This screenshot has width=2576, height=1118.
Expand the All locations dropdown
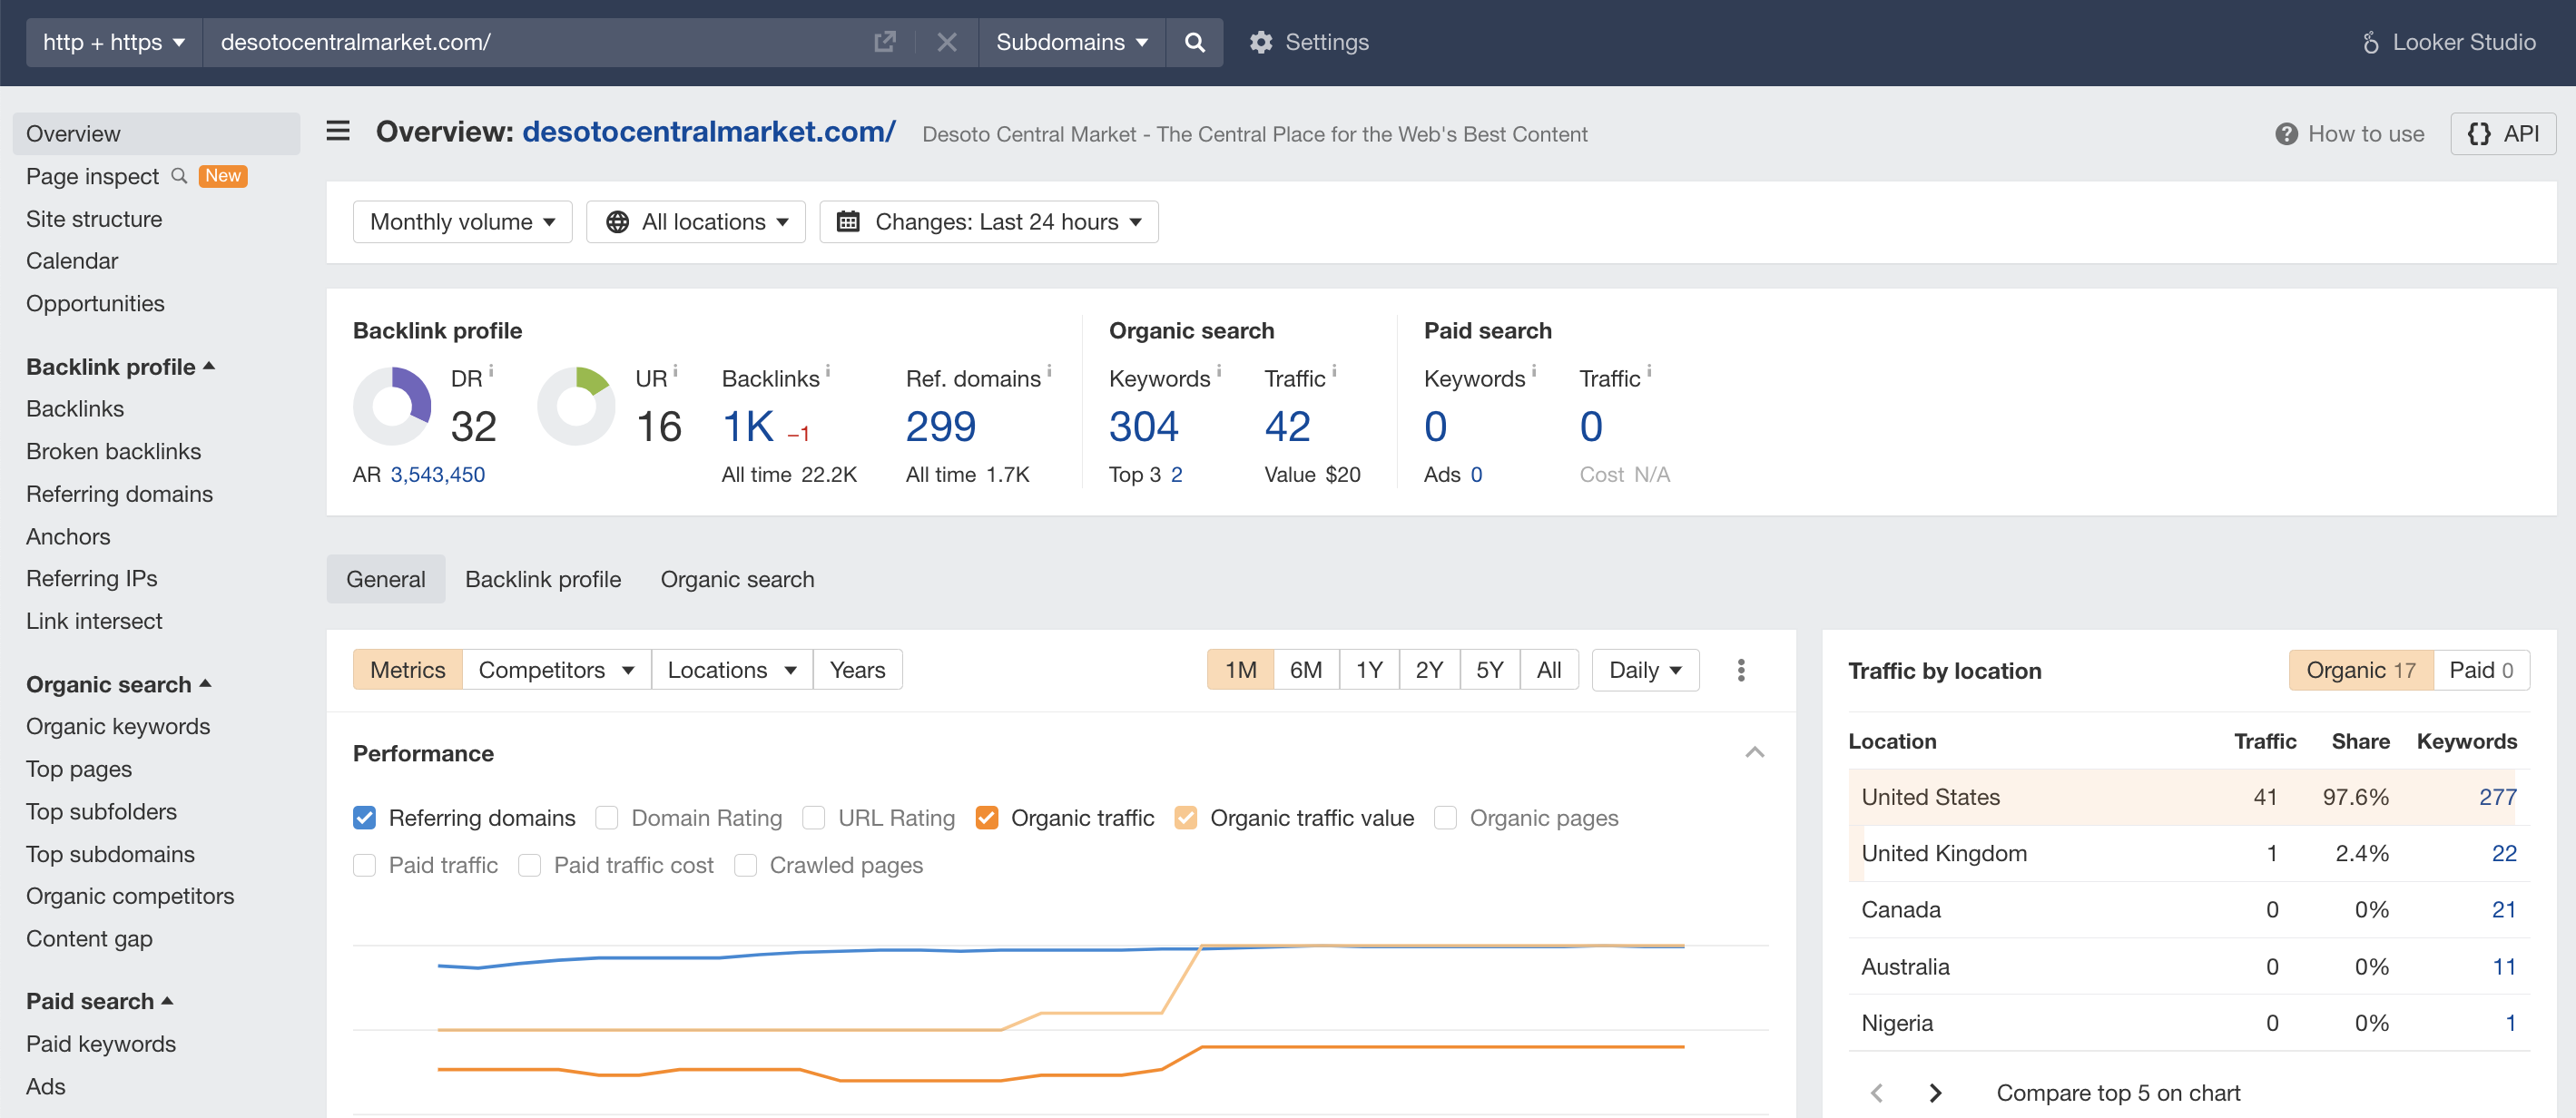pos(696,222)
